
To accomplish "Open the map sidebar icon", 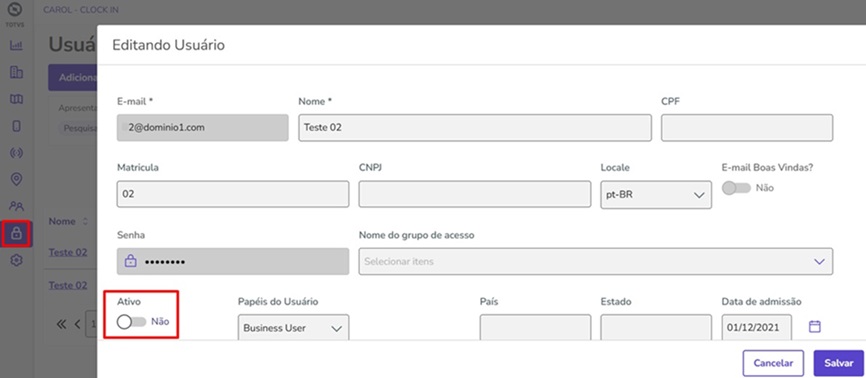I will (x=17, y=99).
